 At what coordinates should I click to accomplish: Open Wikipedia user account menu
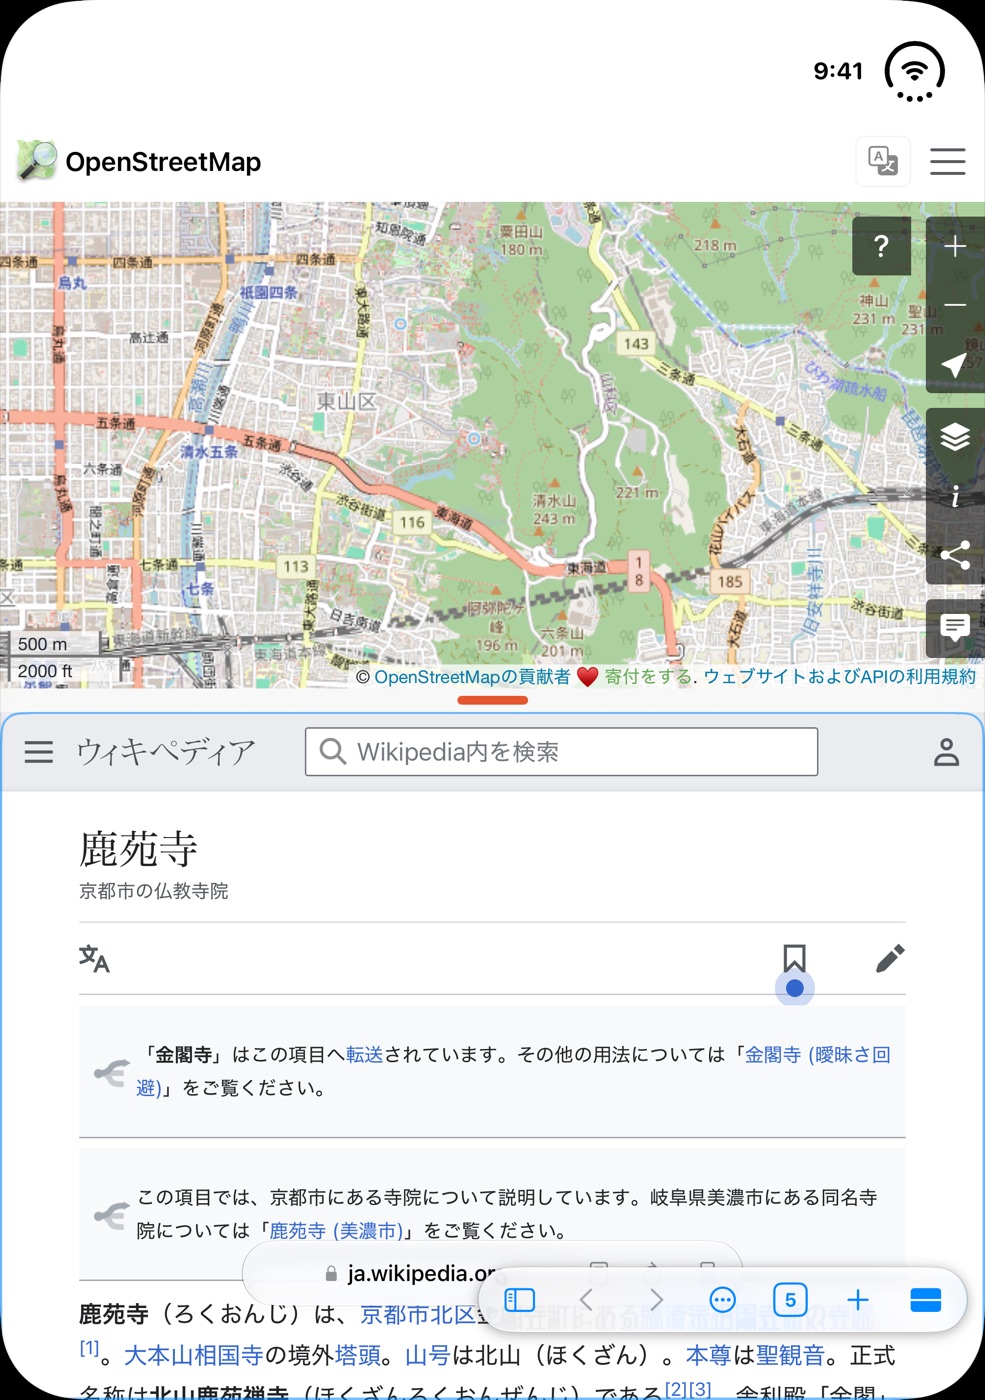[946, 752]
